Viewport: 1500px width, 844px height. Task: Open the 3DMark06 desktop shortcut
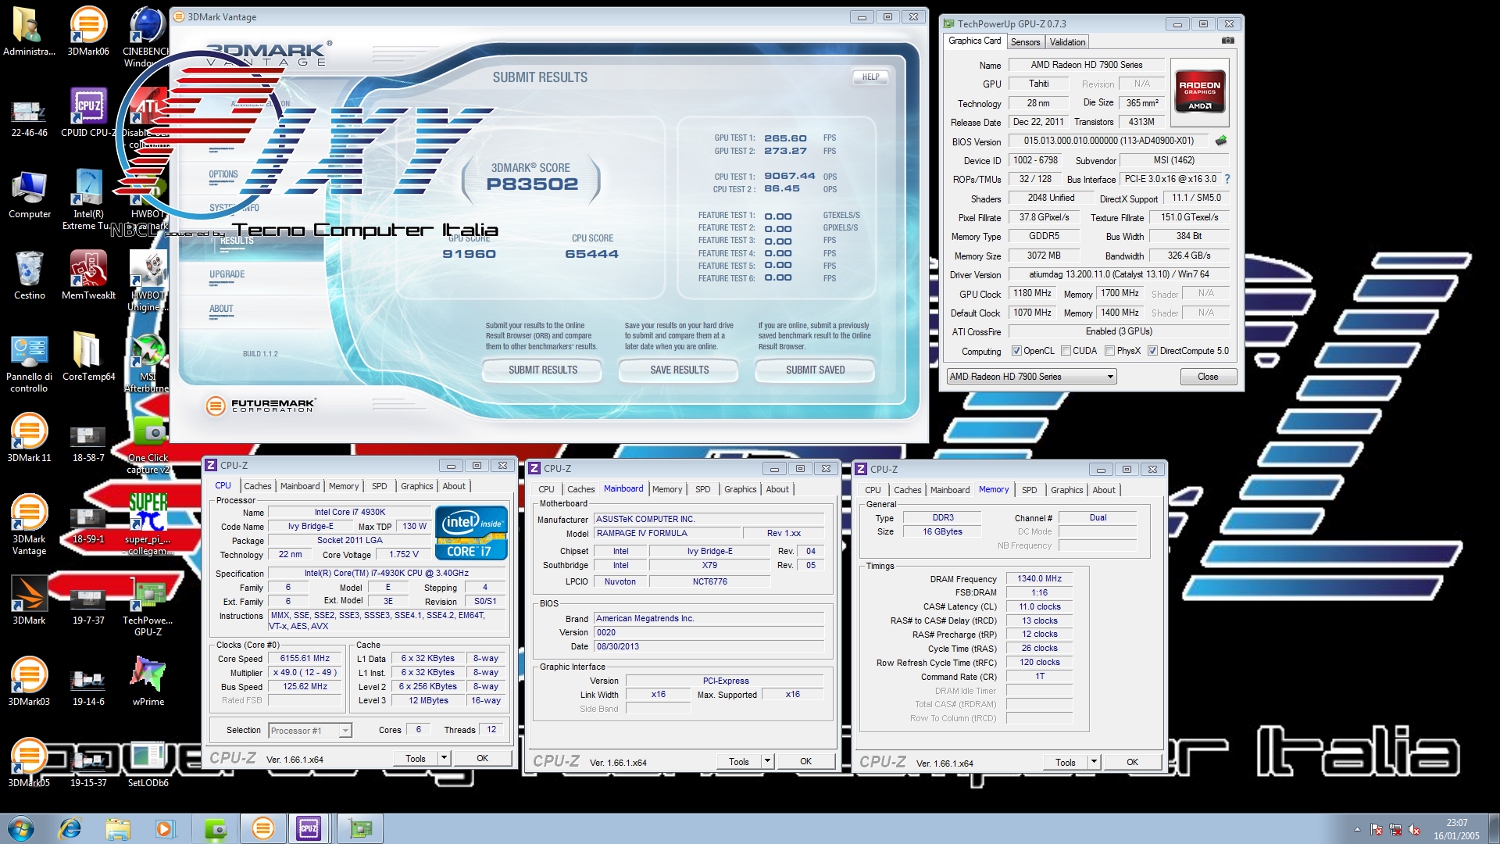click(x=88, y=30)
